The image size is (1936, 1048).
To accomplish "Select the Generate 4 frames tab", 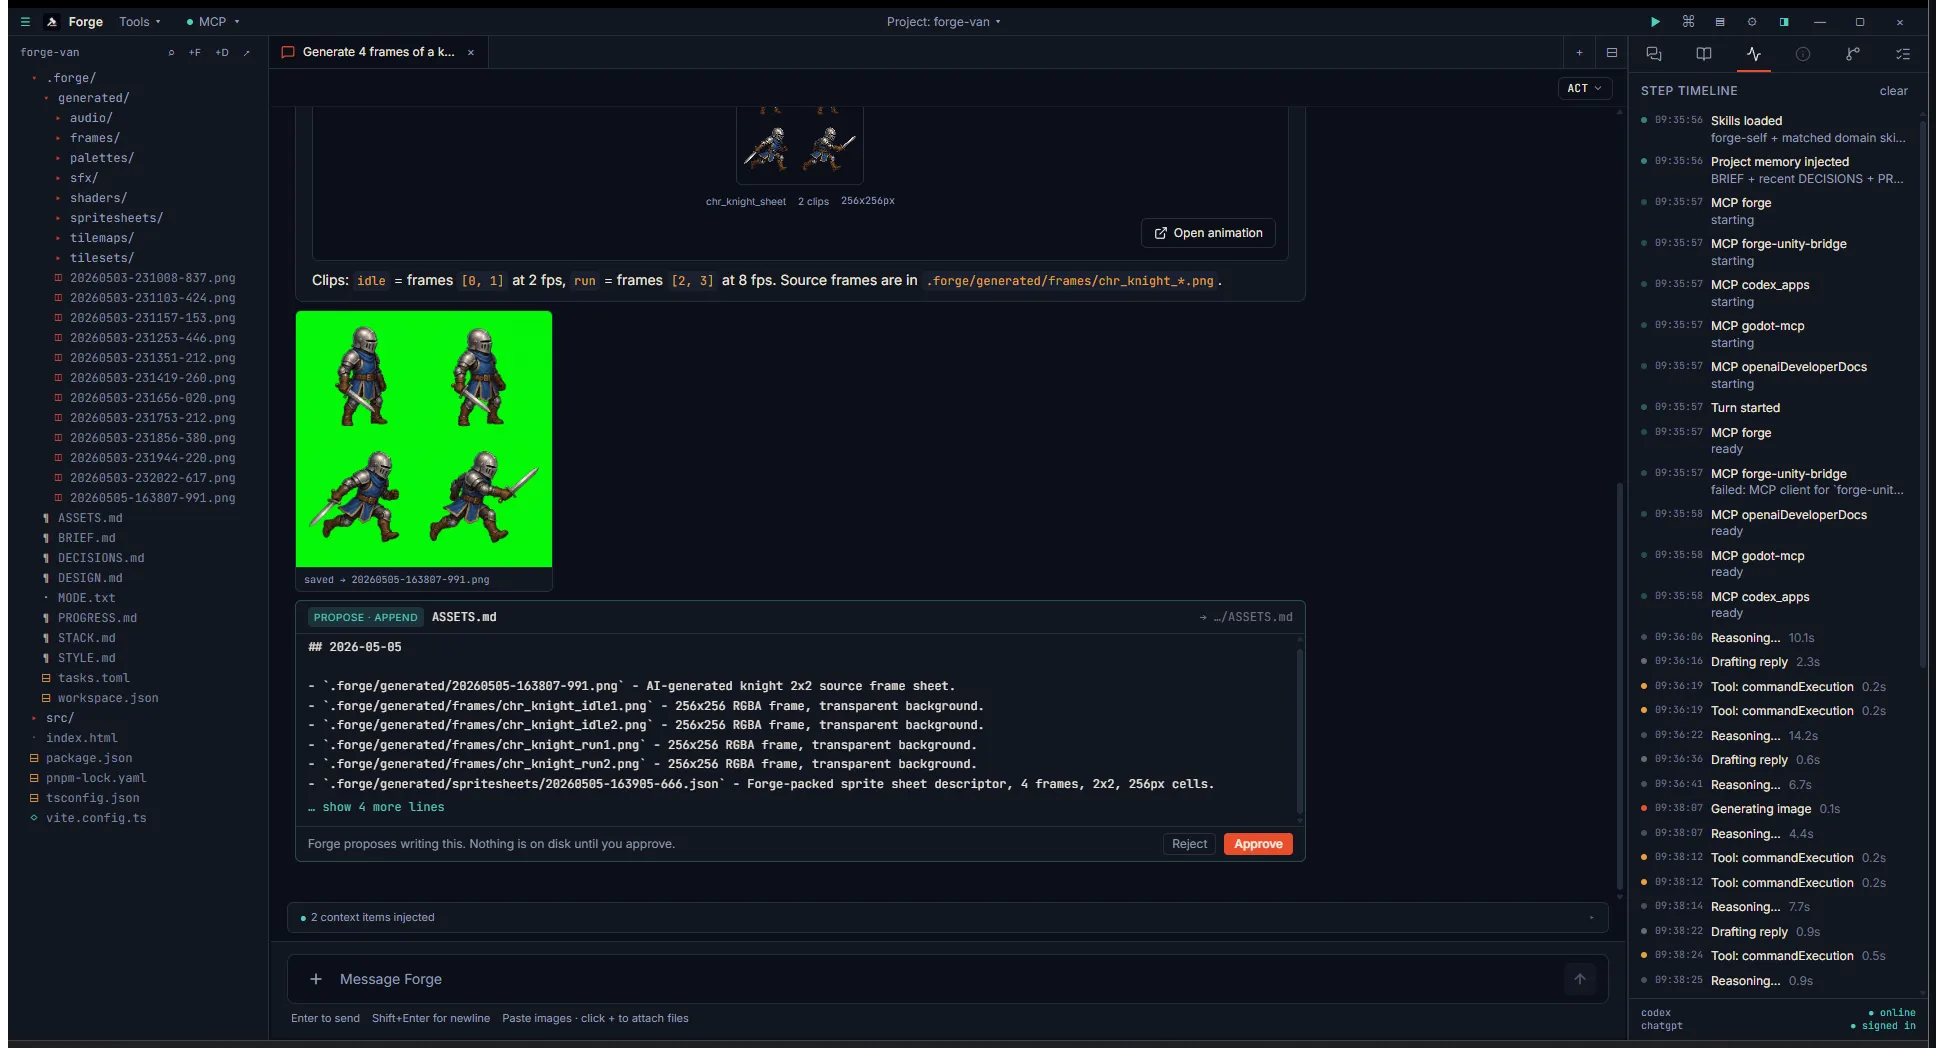I will click(378, 52).
